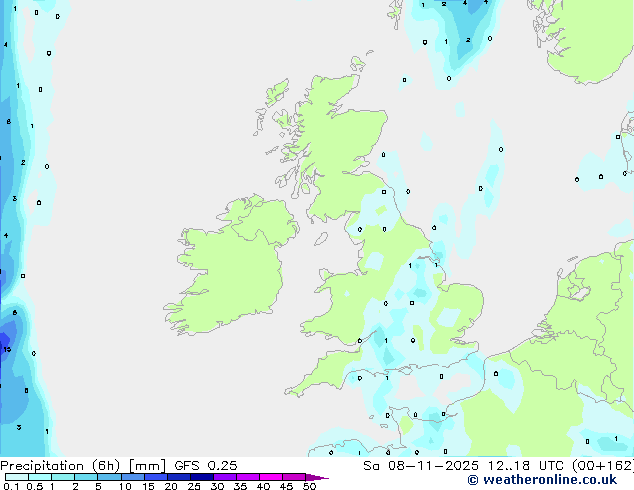Select the 1–2 mm legend color swatch
634x490 pixels.
pyautogui.click(x=63, y=477)
